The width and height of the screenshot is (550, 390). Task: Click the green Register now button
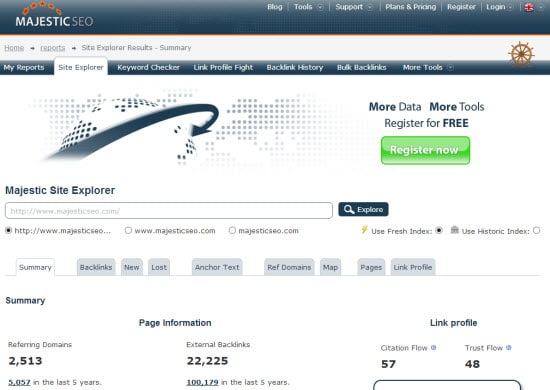pyautogui.click(x=425, y=150)
